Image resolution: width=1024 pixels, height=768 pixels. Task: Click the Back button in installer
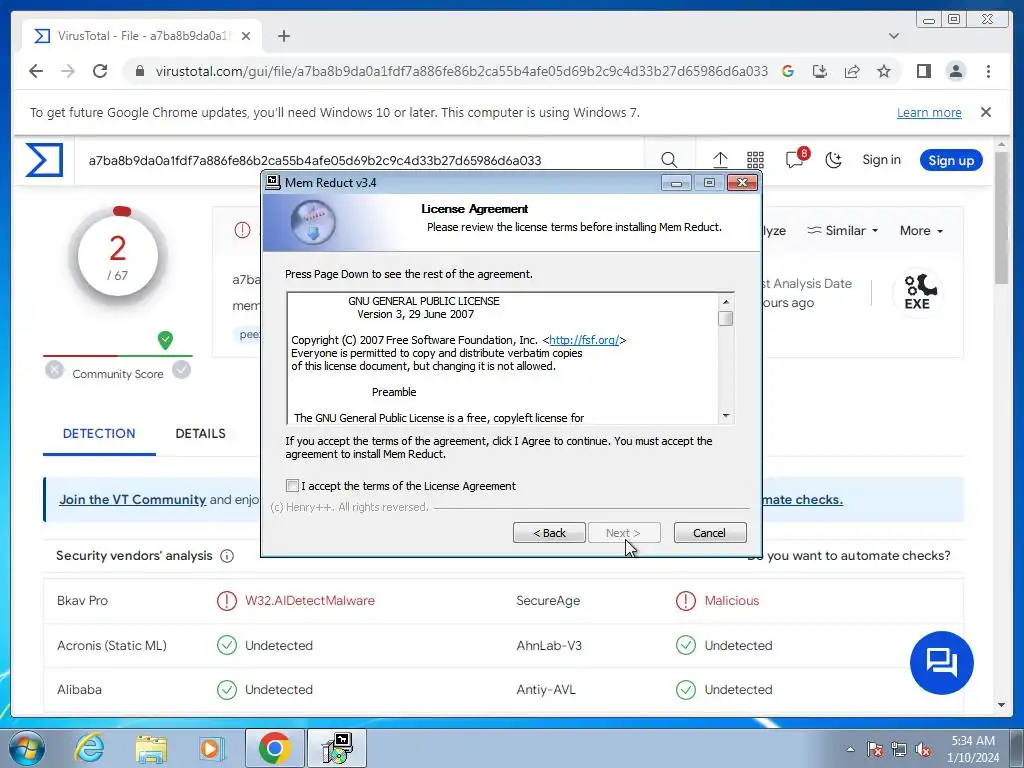point(549,533)
